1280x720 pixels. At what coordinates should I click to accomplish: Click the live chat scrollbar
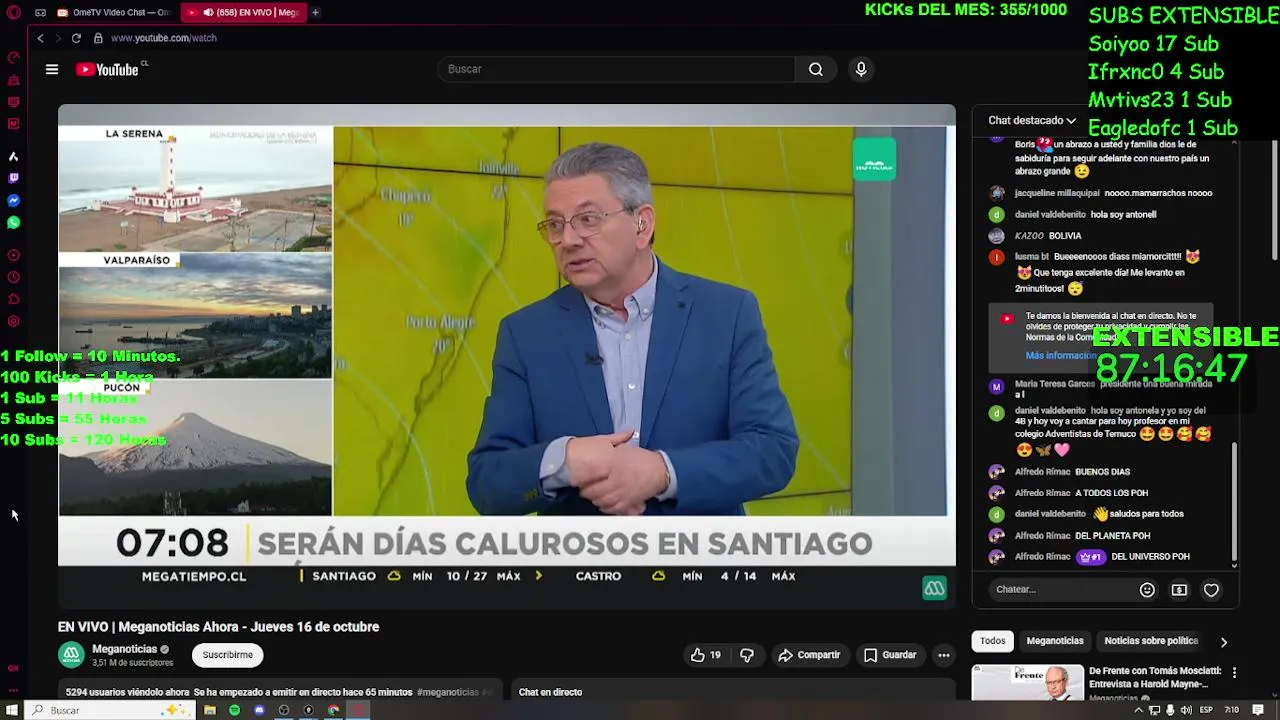(1234, 504)
